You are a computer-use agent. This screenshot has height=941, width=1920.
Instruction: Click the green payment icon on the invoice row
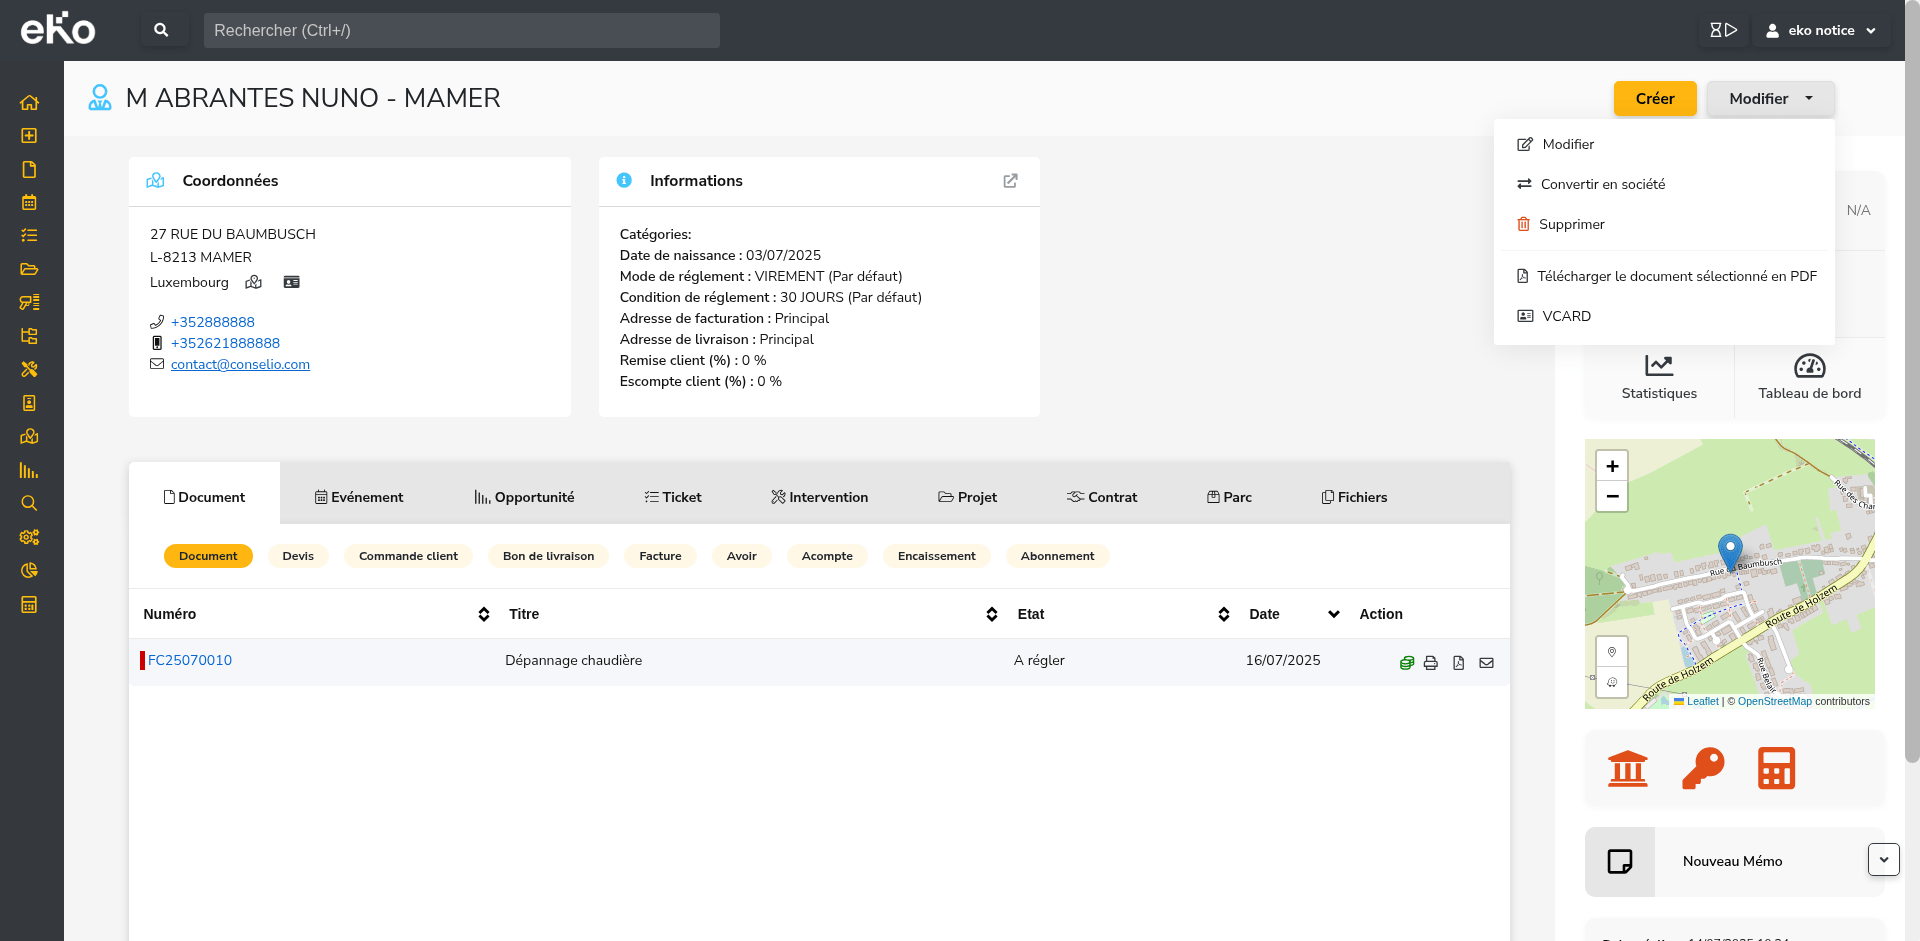[1407, 662]
